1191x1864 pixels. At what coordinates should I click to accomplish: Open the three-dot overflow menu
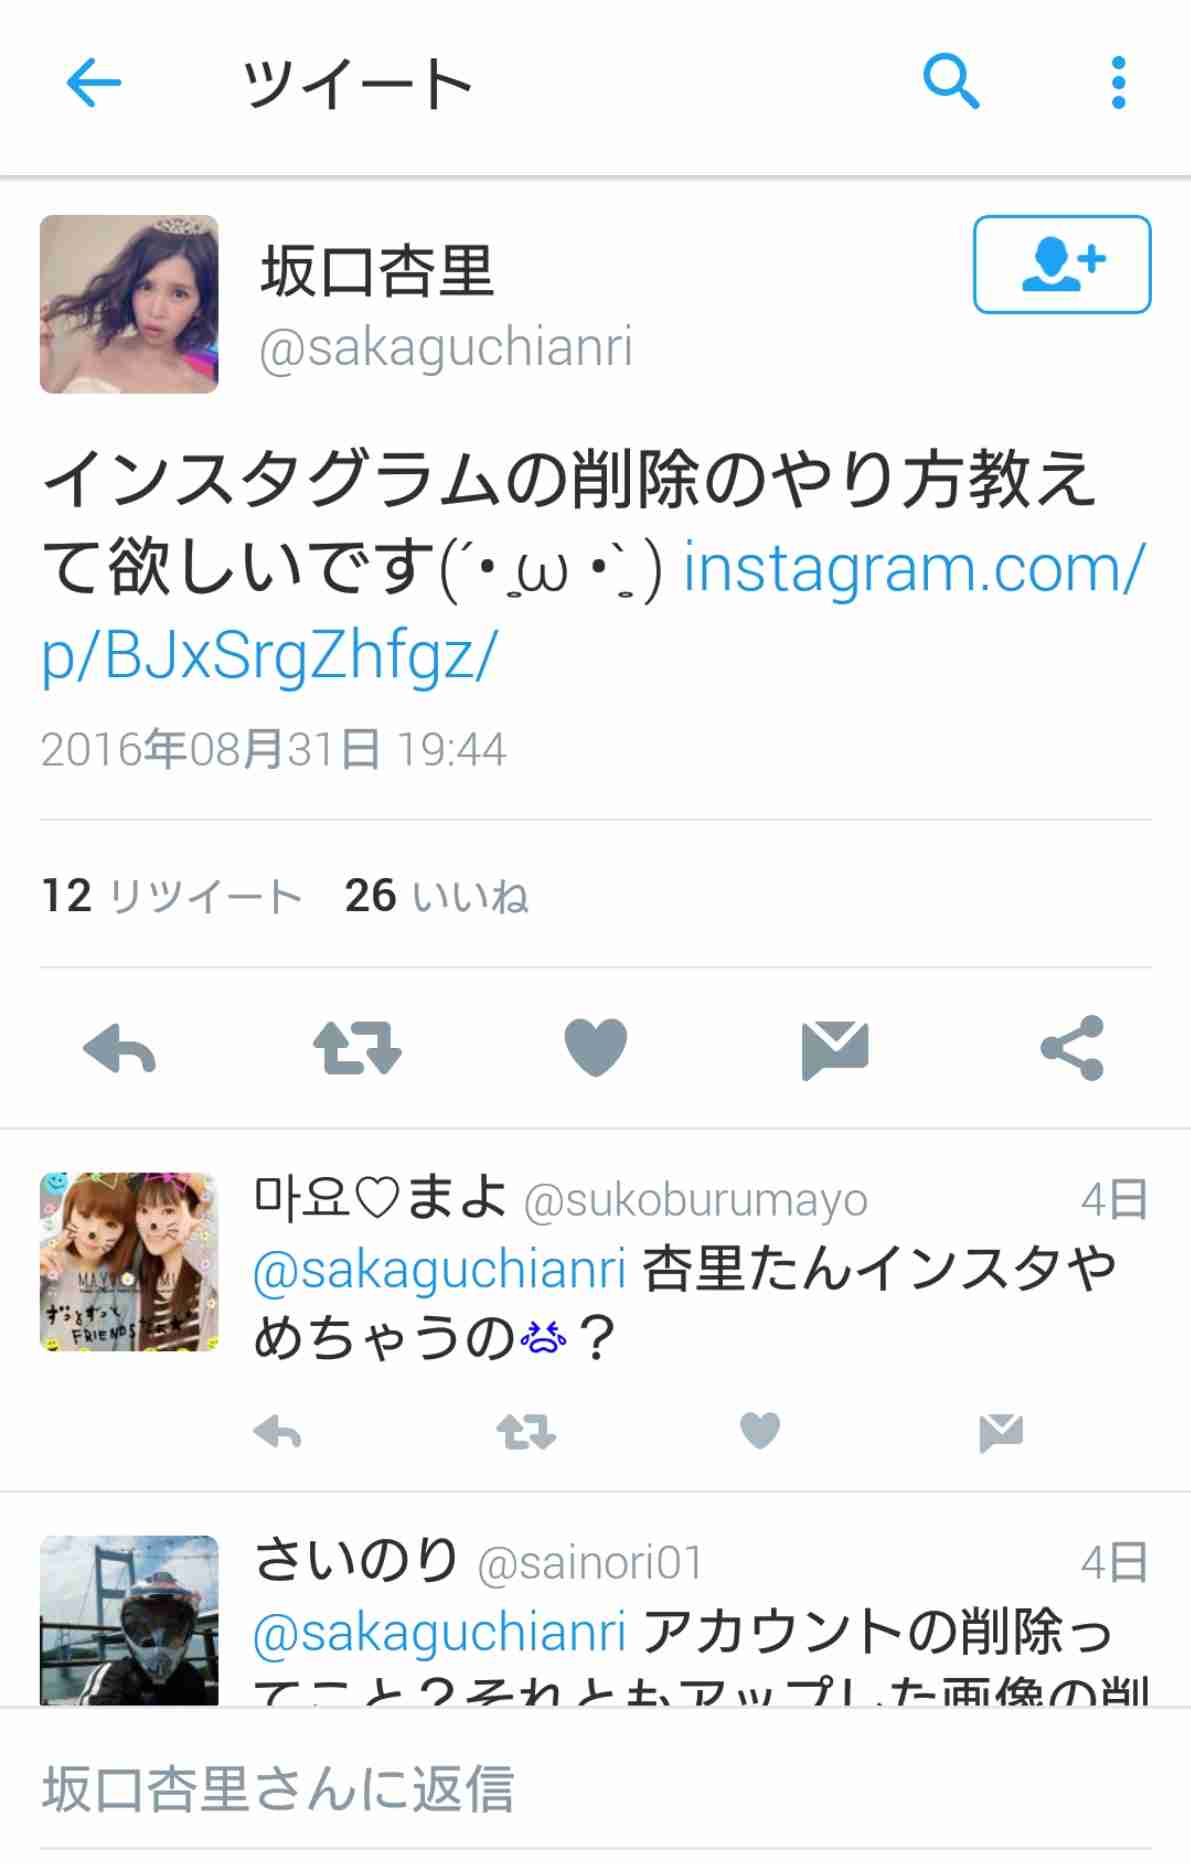(1118, 82)
